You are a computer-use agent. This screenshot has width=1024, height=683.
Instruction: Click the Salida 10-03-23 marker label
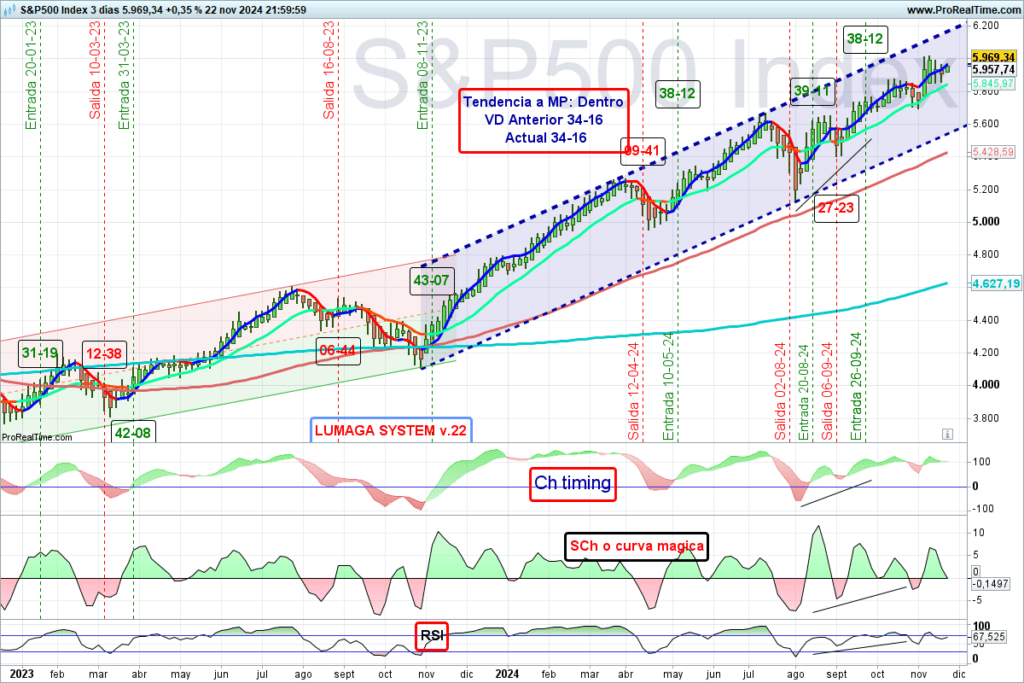pyautogui.click(x=95, y=71)
